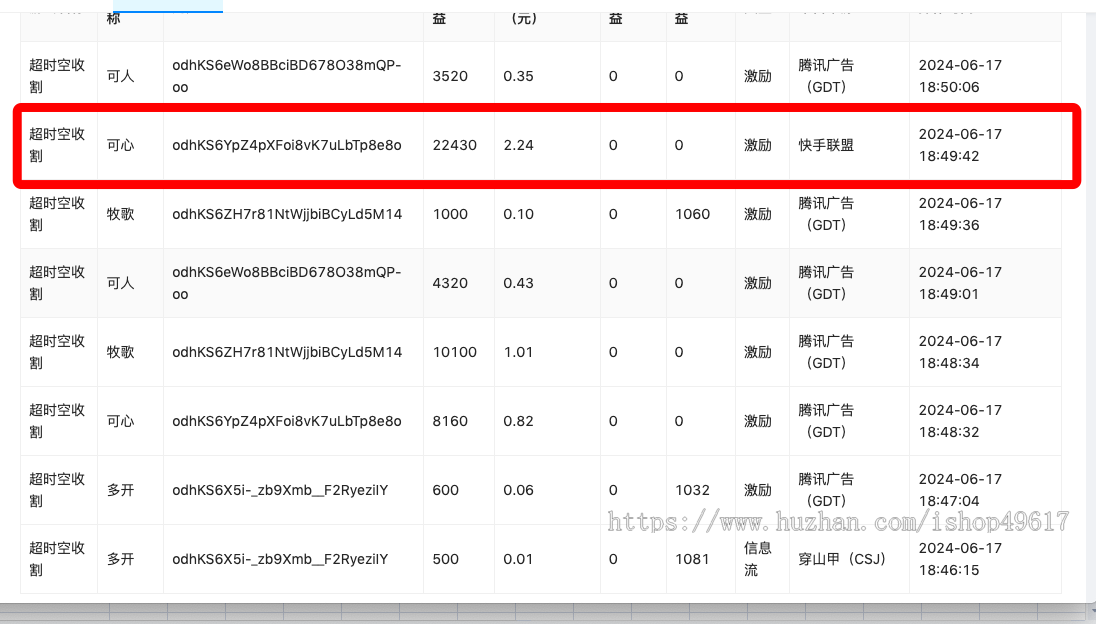Click 多开 in the 600 revenue row
The image size is (1096, 624).
(120, 491)
